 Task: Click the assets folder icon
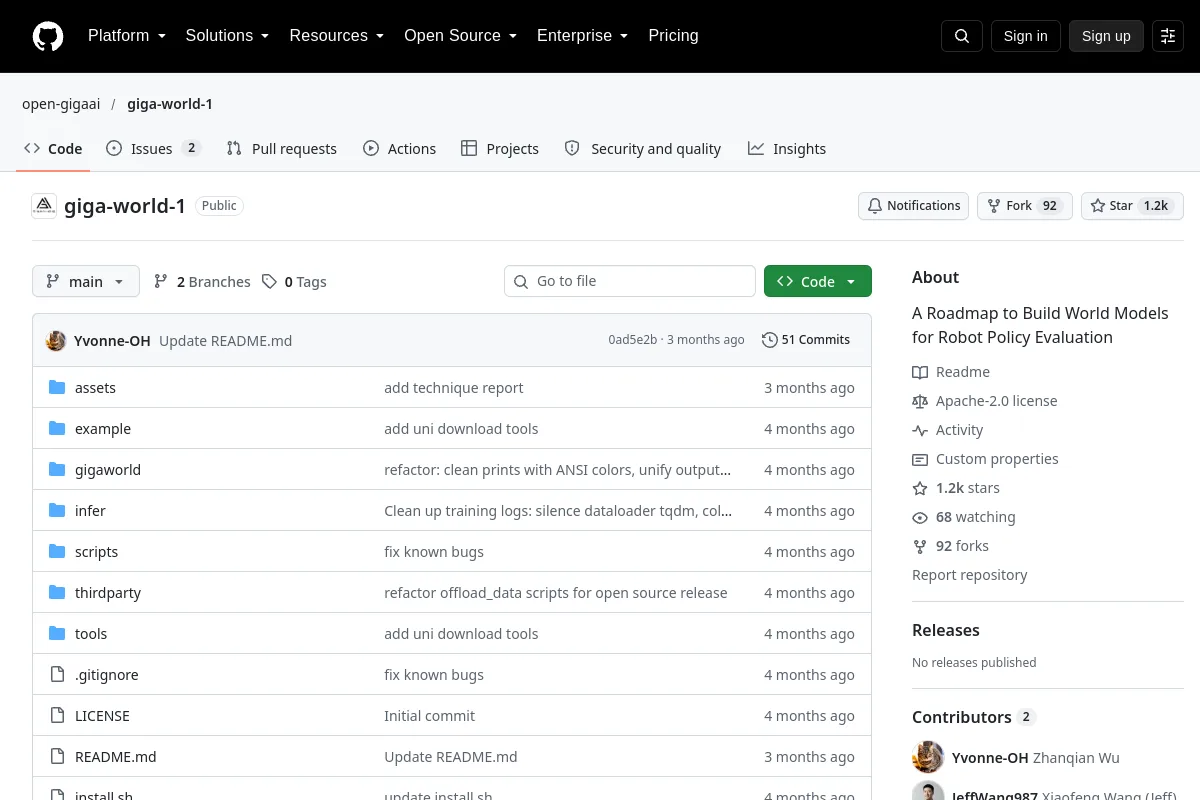57,388
